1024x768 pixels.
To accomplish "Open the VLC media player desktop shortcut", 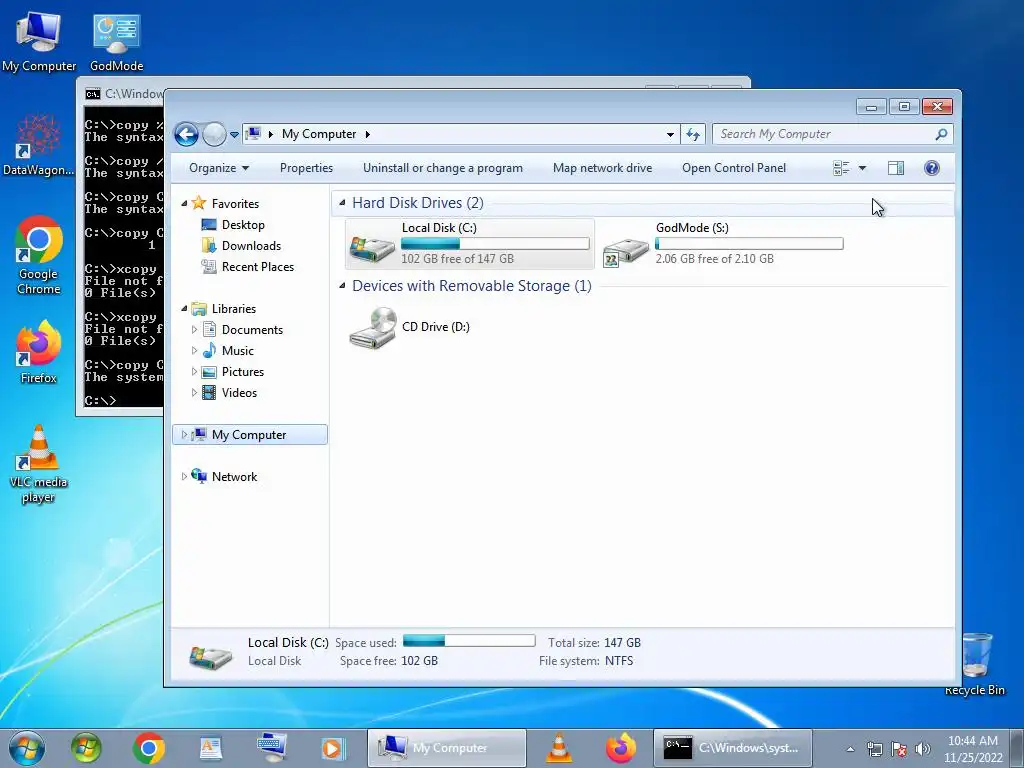I will [x=39, y=464].
